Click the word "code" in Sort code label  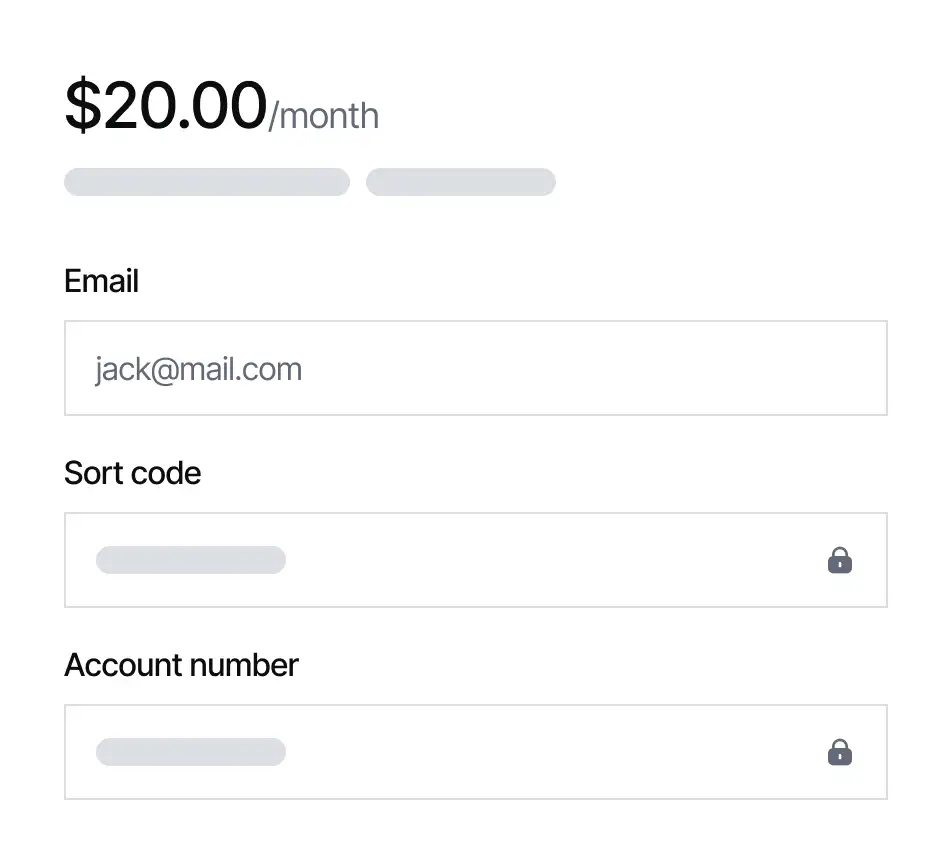171,473
